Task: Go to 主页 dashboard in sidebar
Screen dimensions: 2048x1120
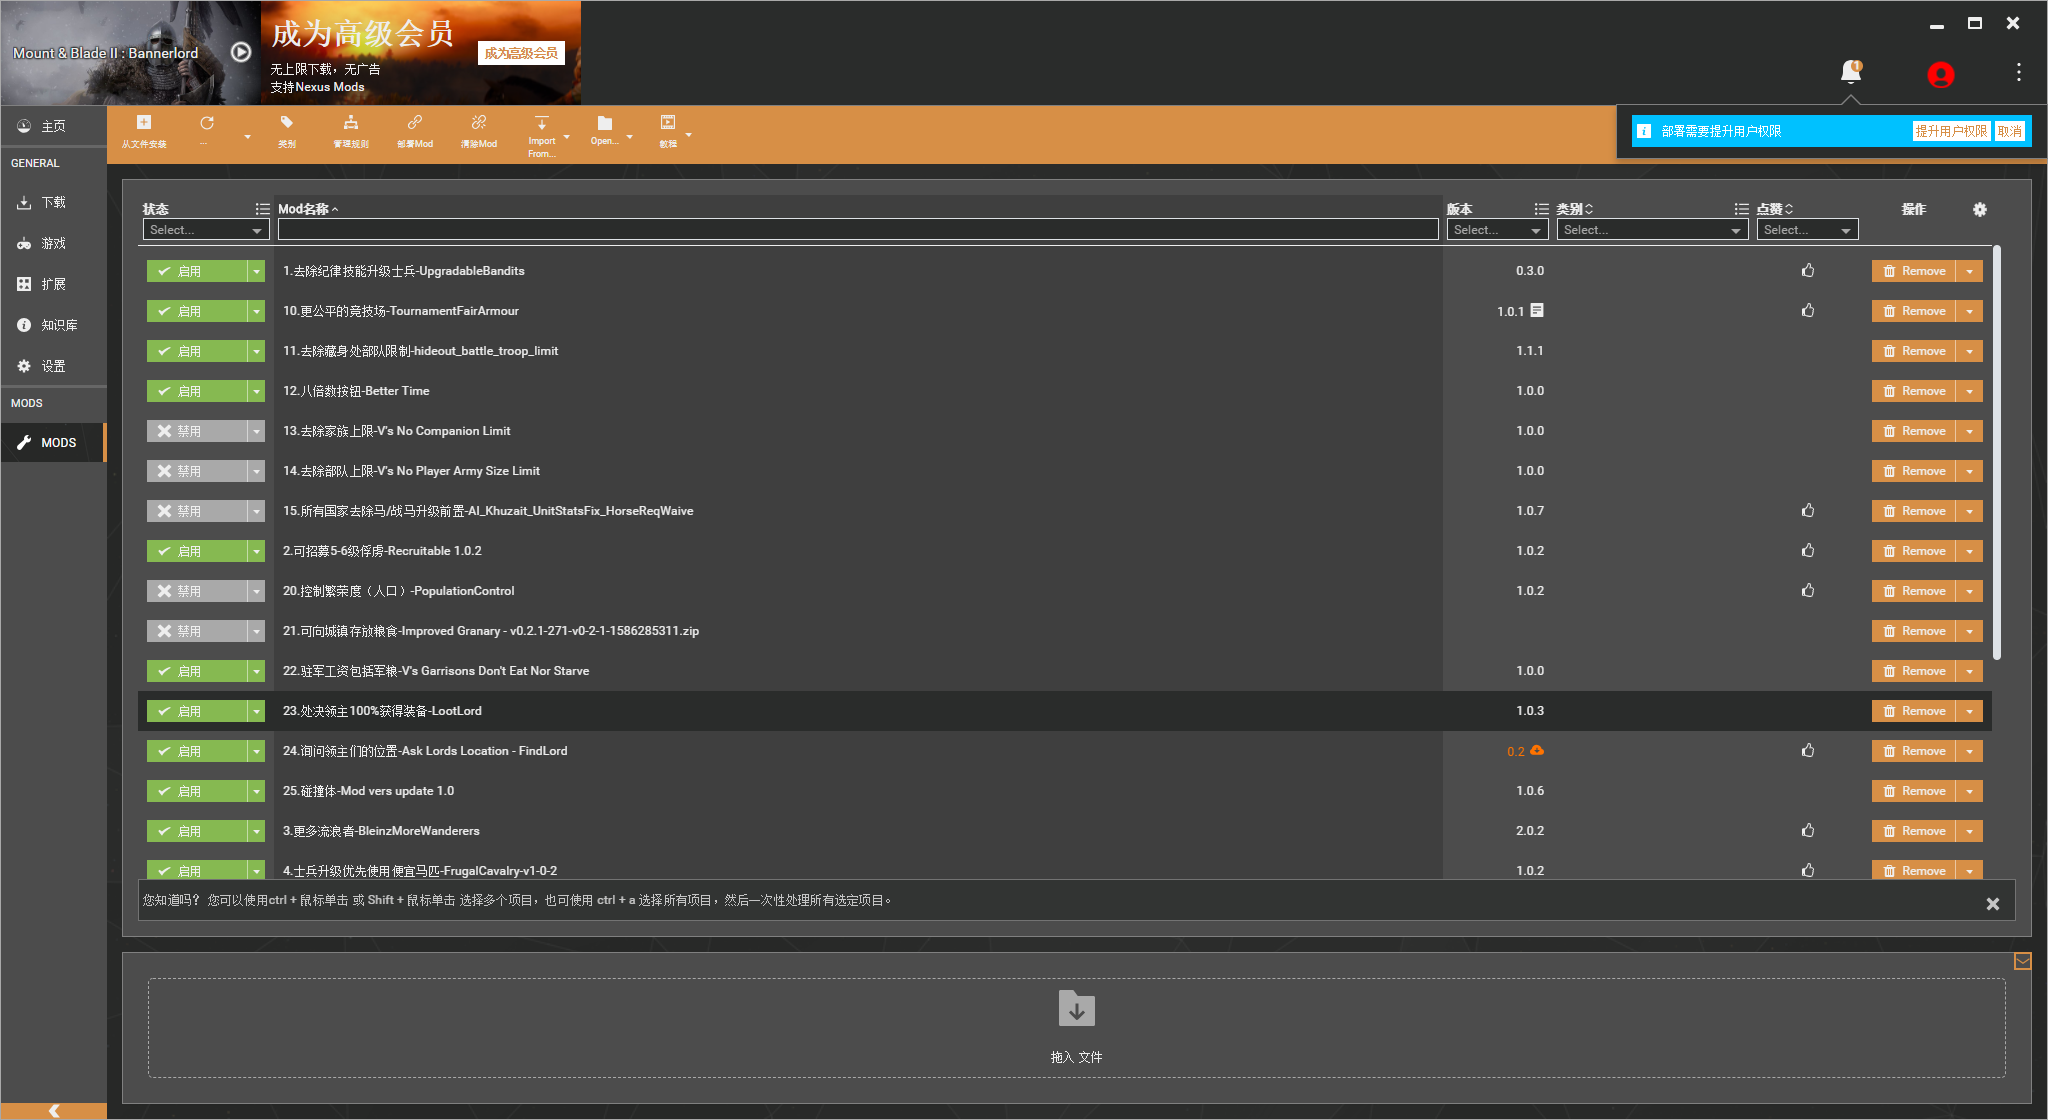Action: (x=53, y=126)
